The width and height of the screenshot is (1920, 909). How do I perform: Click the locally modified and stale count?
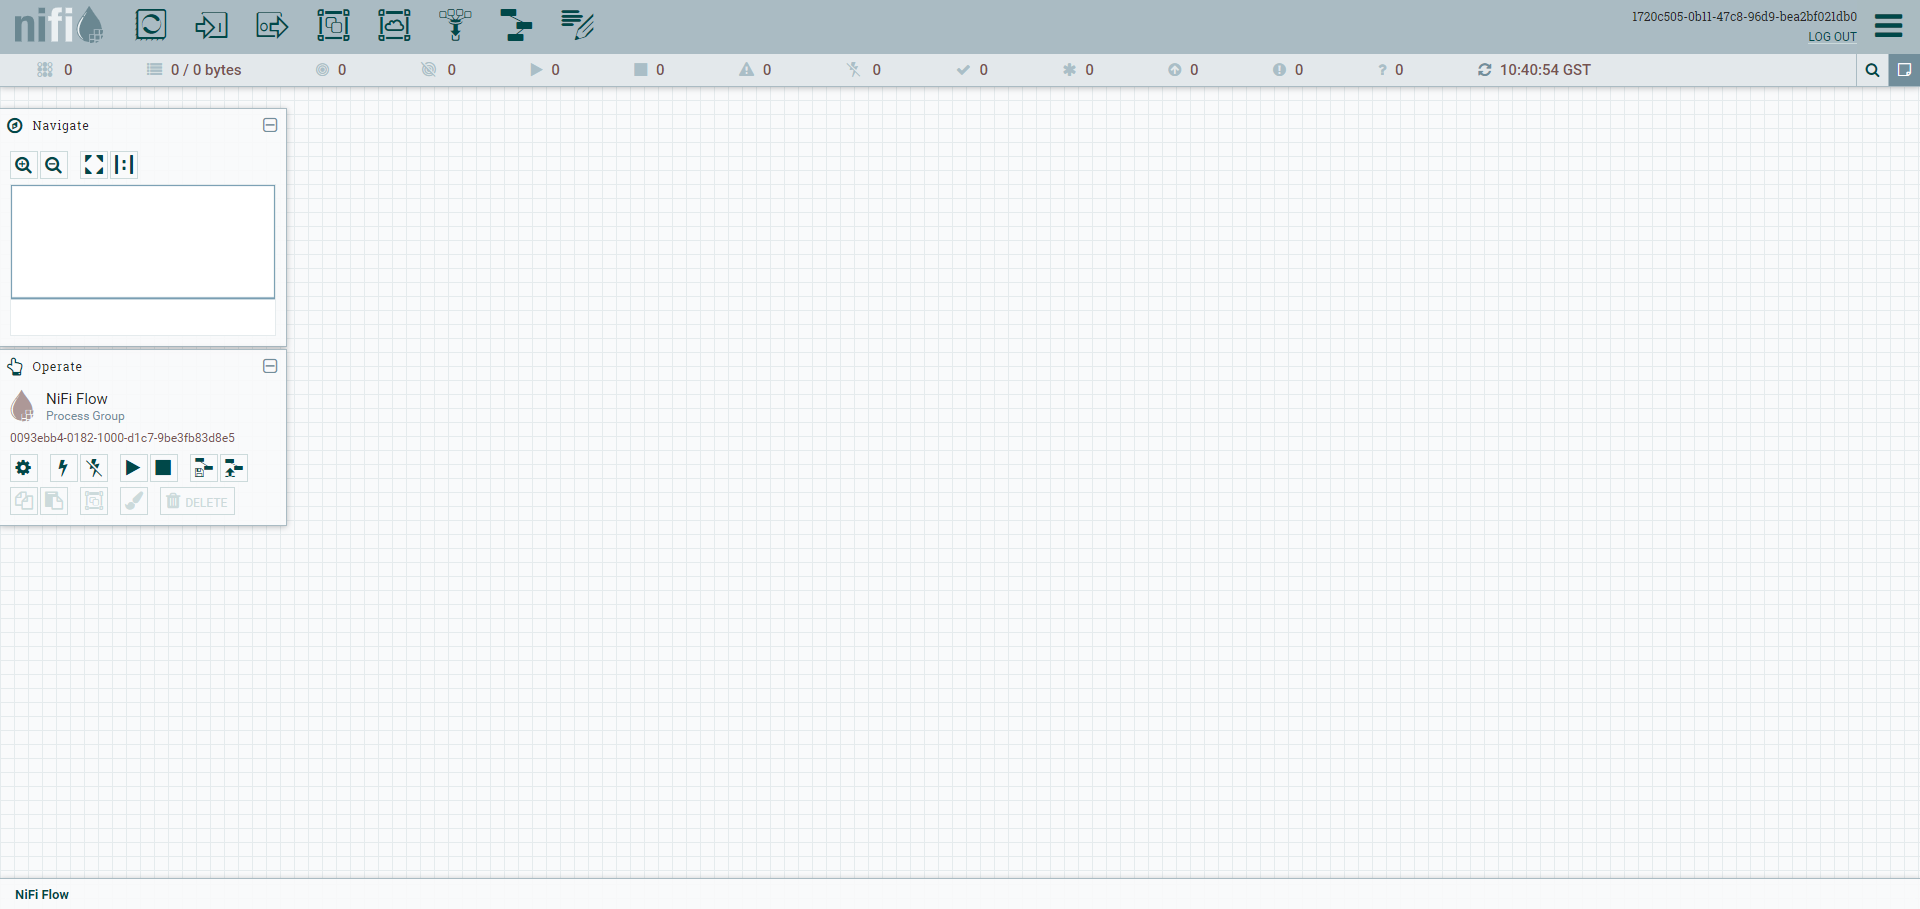coord(1288,70)
